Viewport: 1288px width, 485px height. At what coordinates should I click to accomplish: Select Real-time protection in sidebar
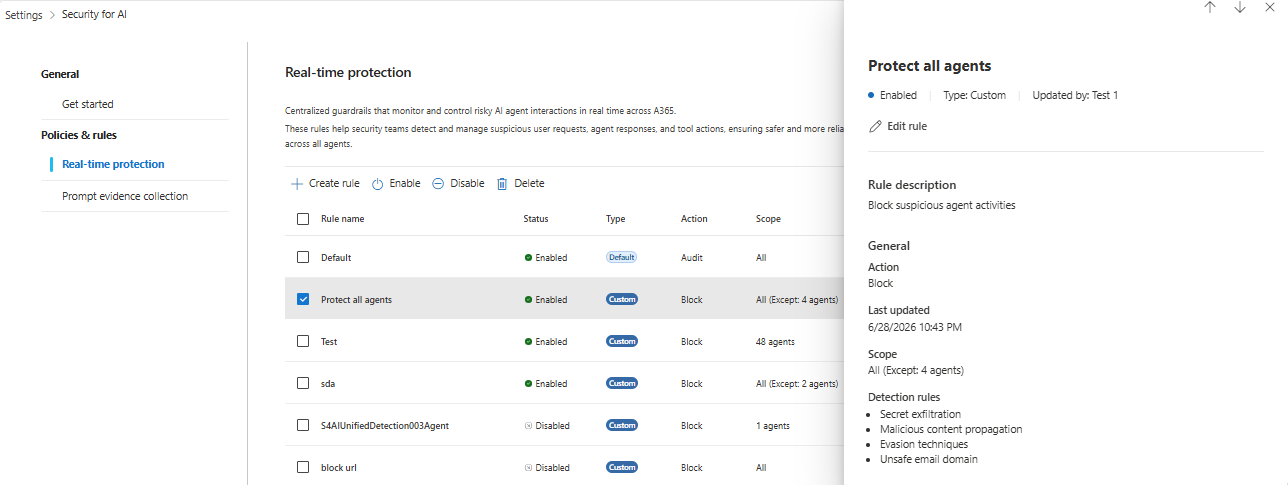(113, 164)
